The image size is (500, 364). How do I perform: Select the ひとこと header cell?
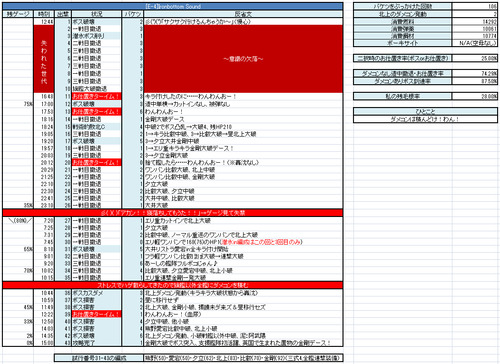click(425, 111)
